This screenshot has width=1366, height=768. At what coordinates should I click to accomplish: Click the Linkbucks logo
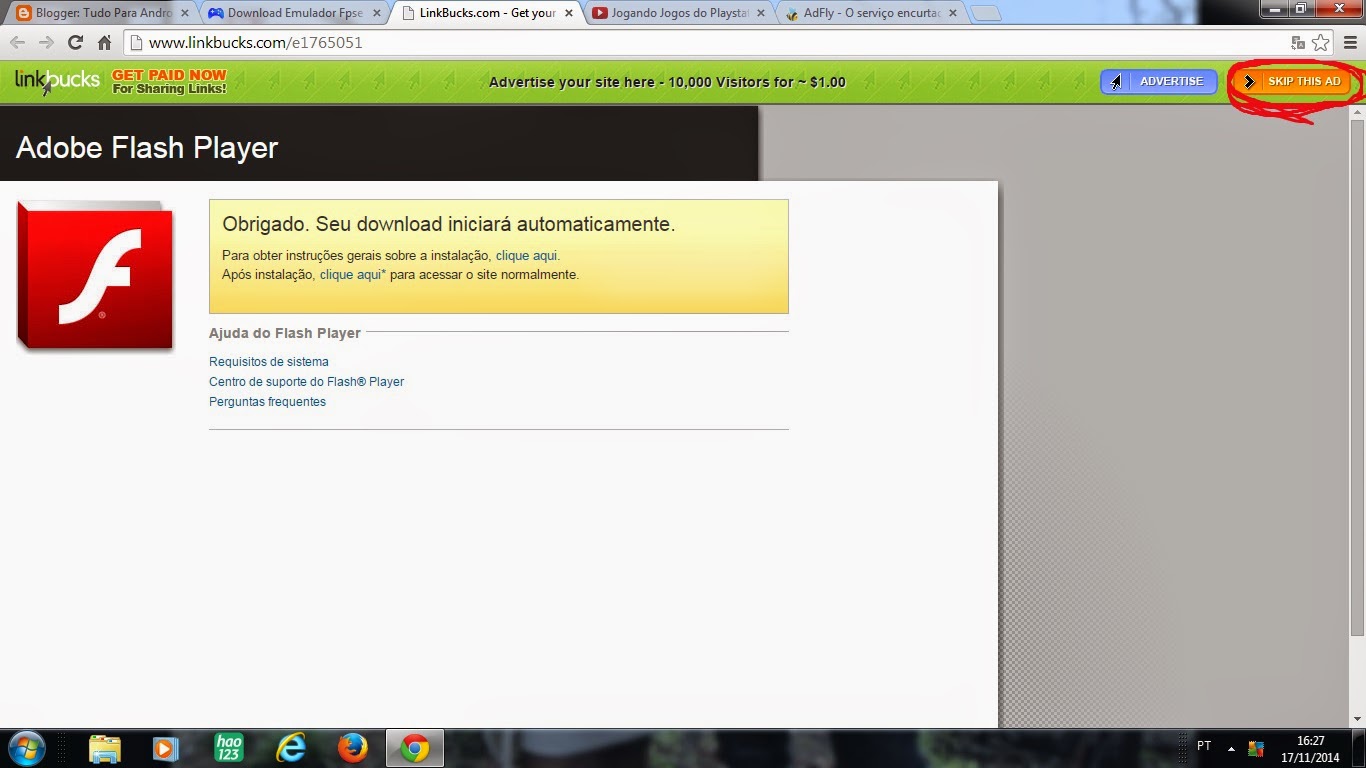point(57,82)
